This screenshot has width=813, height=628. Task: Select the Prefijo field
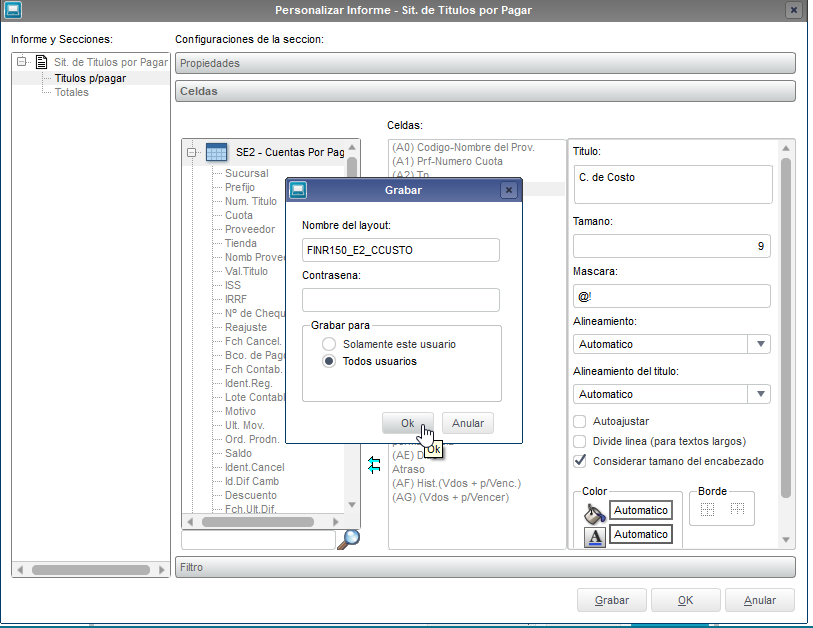point(240,187)
